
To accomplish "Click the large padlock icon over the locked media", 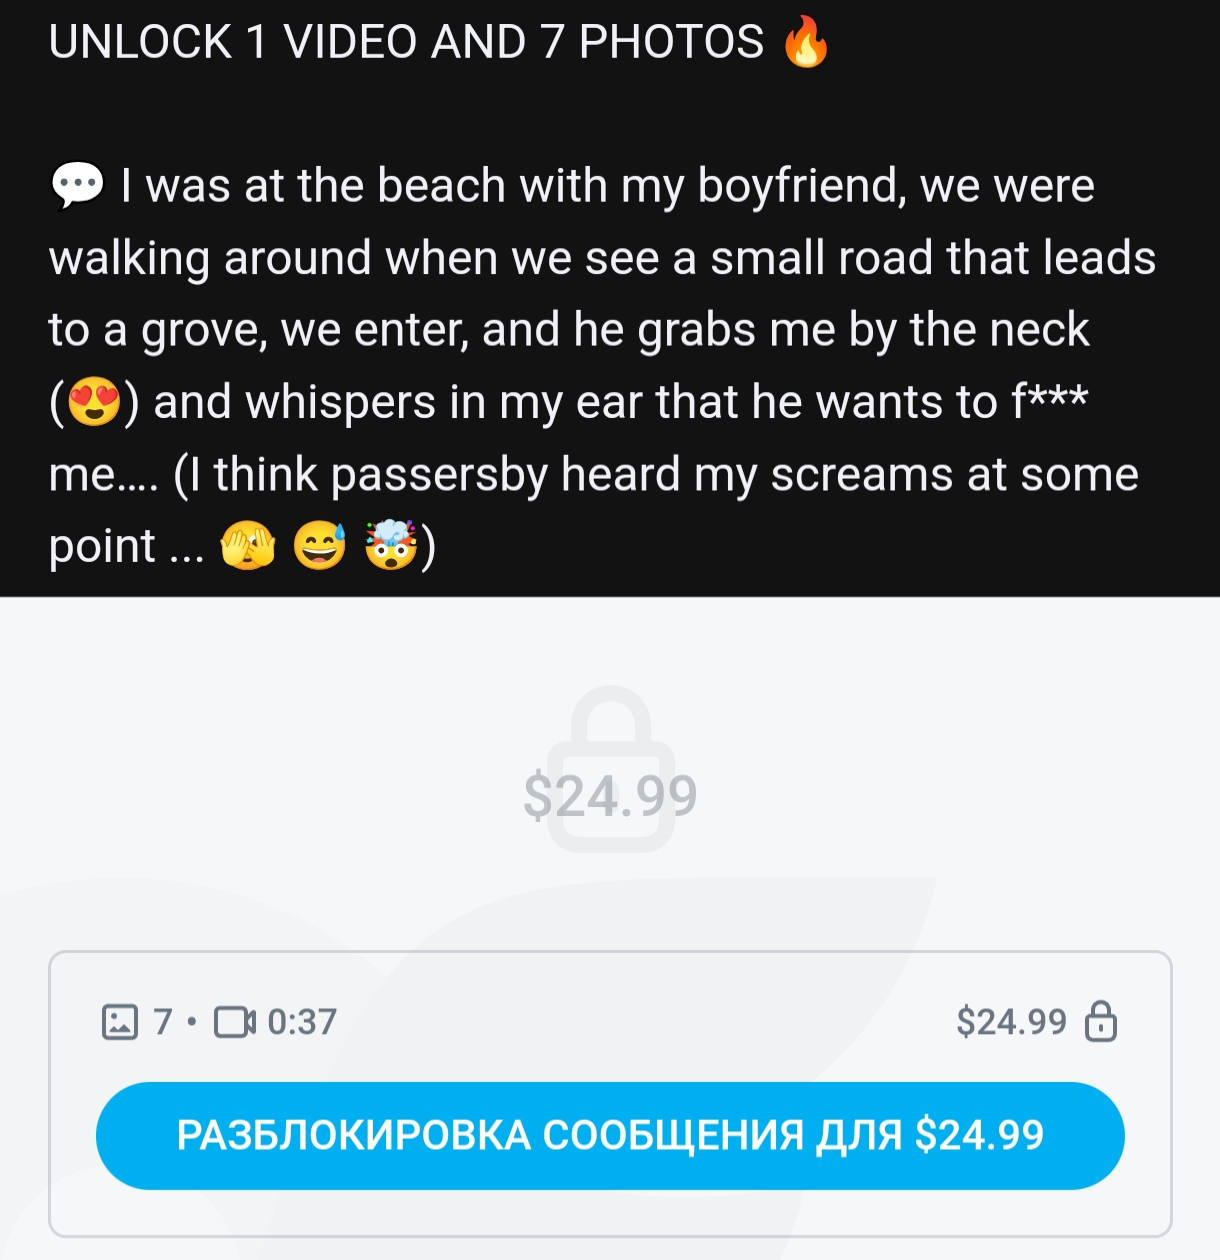I will coord(610,768).
